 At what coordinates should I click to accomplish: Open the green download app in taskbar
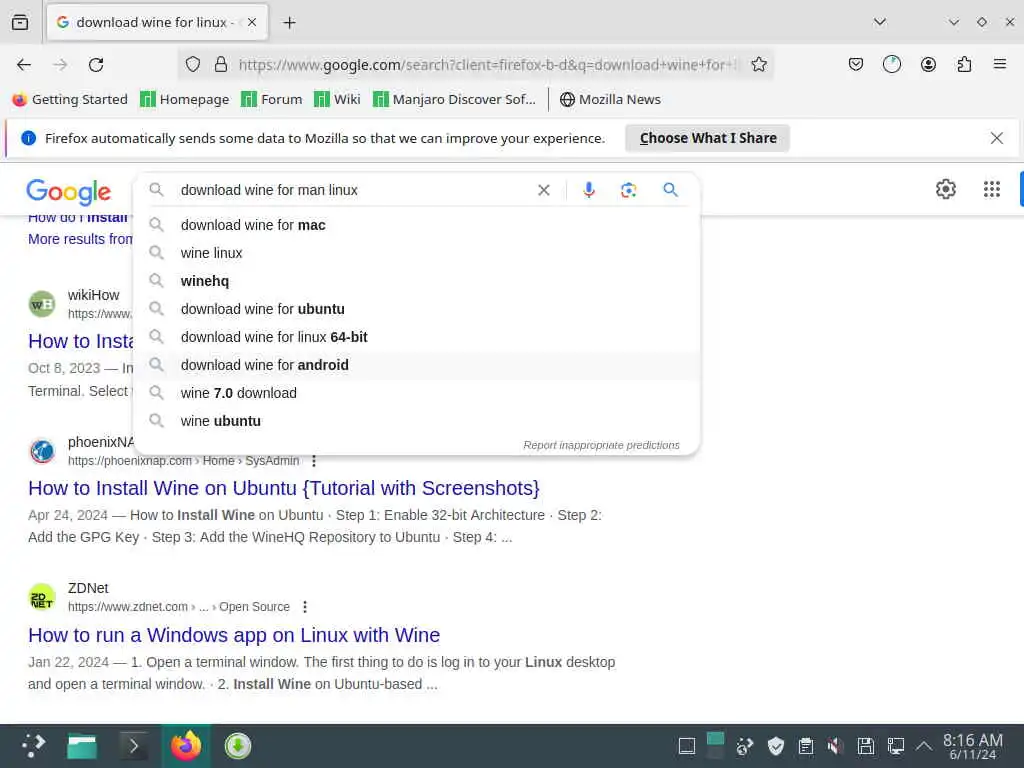238,746
